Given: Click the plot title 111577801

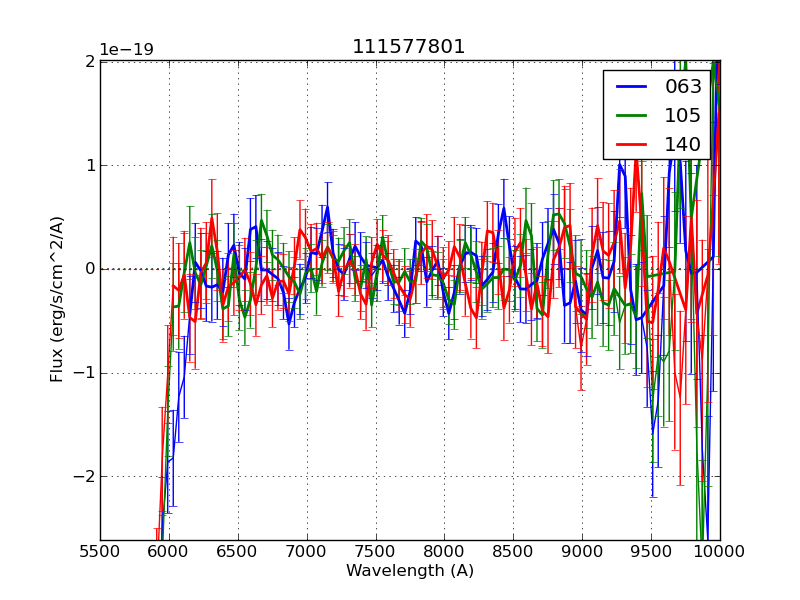Looking at the screenshot, I should coord(409,47).
